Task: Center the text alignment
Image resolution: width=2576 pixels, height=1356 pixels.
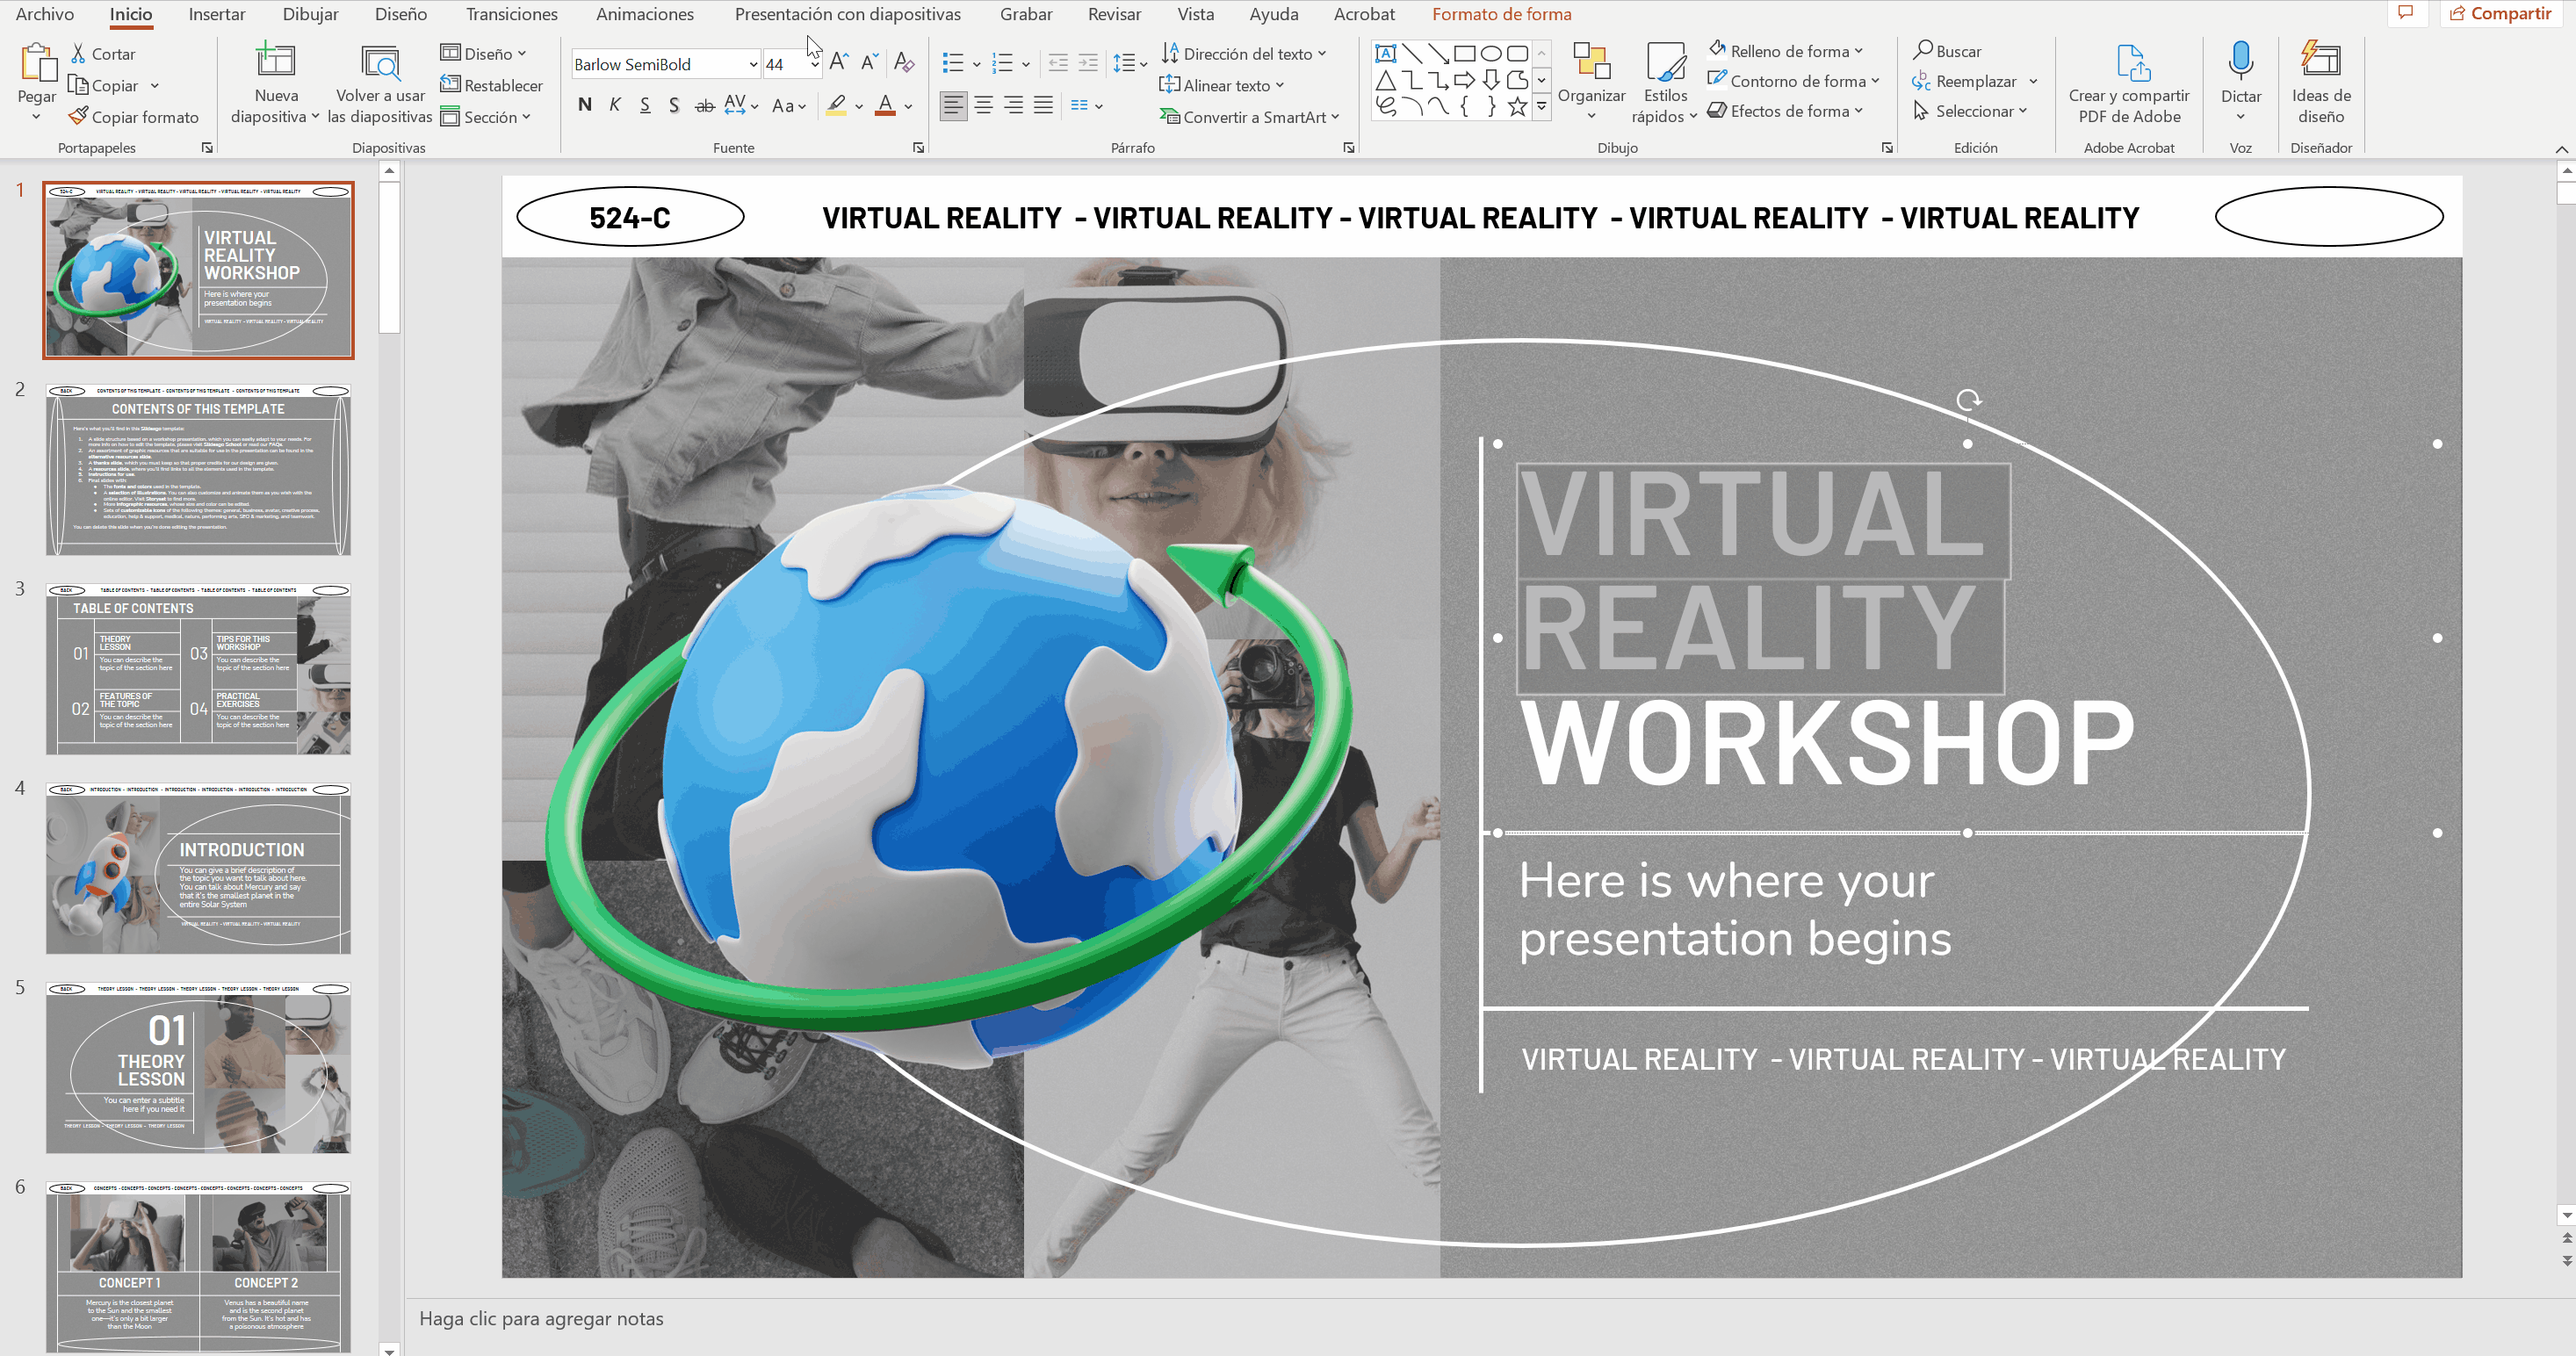Action: click(984, 105)
